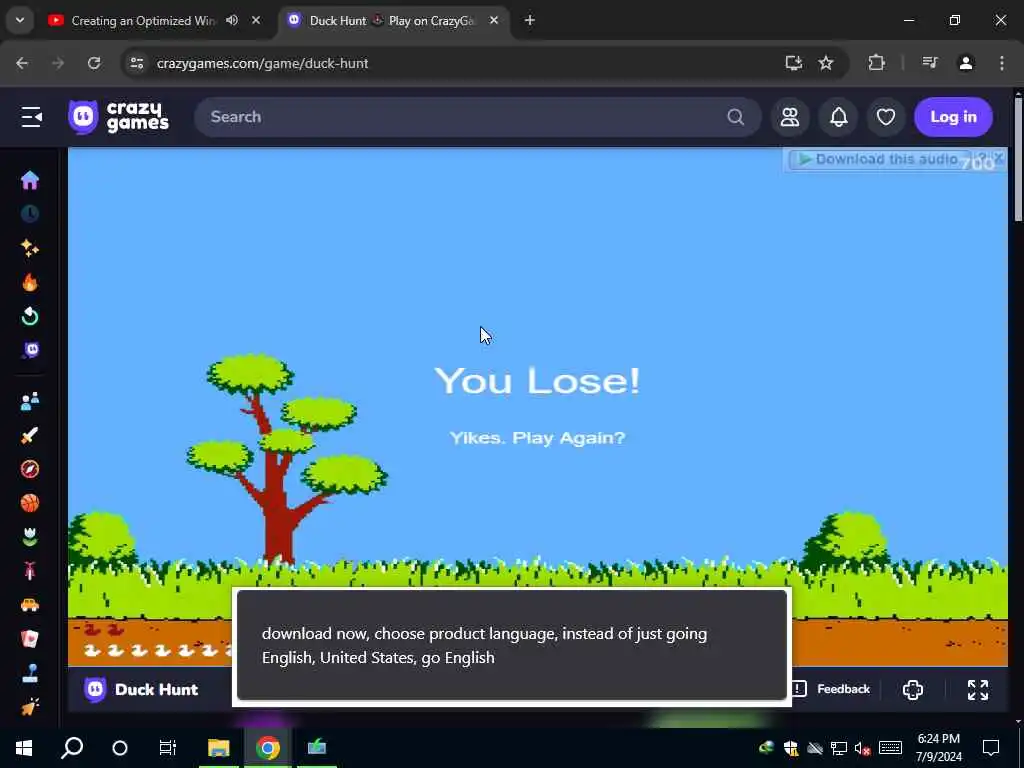Open the Windows Start menu
1024x768 pixels.
pos(24,748)
